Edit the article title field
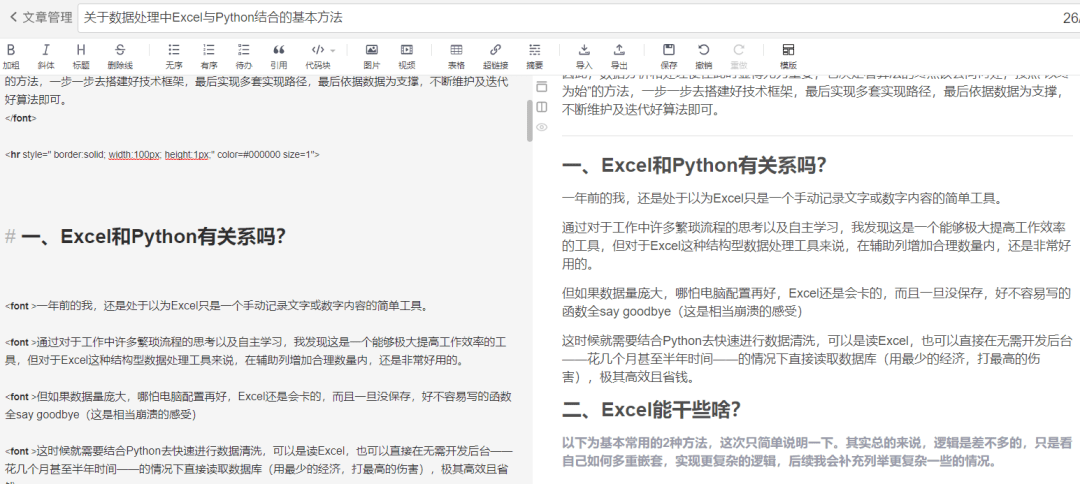 579,18
